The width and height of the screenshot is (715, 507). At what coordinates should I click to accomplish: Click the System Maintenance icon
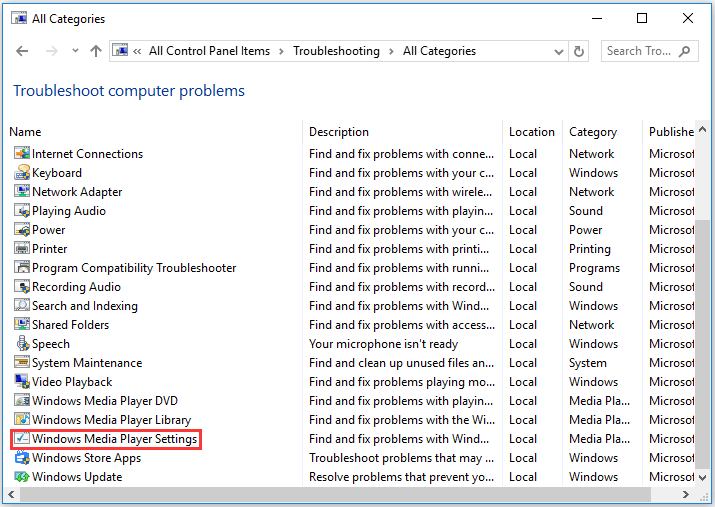[21, 362]
